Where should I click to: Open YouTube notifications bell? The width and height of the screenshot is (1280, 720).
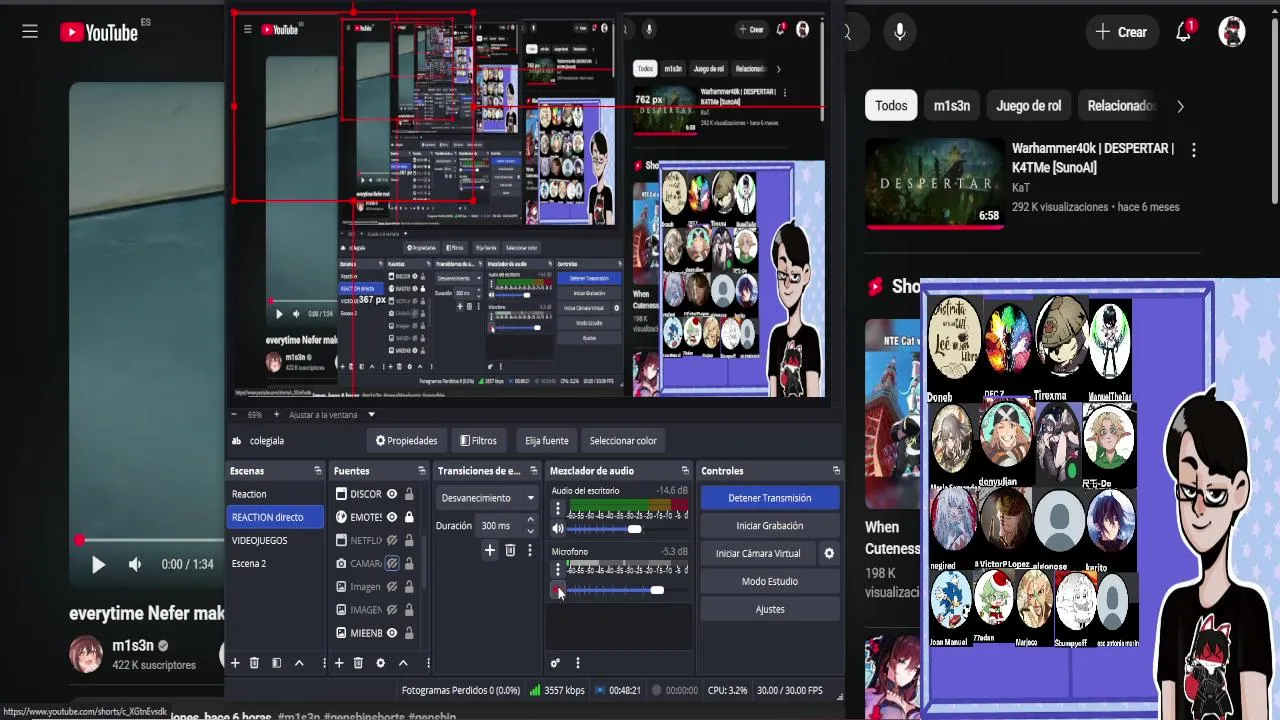[x=1184, y=32]
